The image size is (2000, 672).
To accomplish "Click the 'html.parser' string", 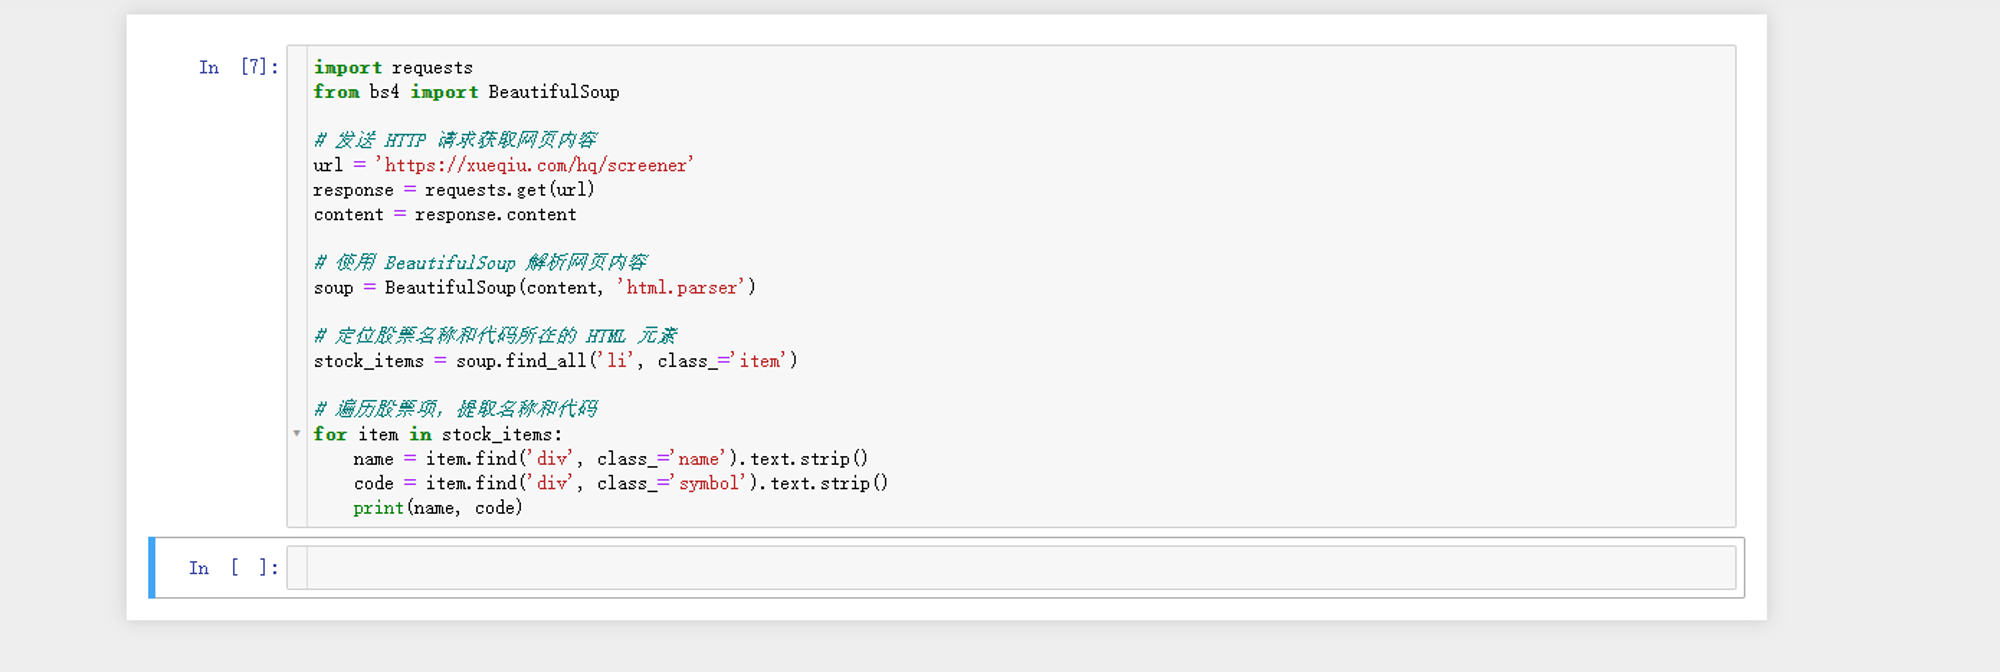I will click(x=681, y=287).
